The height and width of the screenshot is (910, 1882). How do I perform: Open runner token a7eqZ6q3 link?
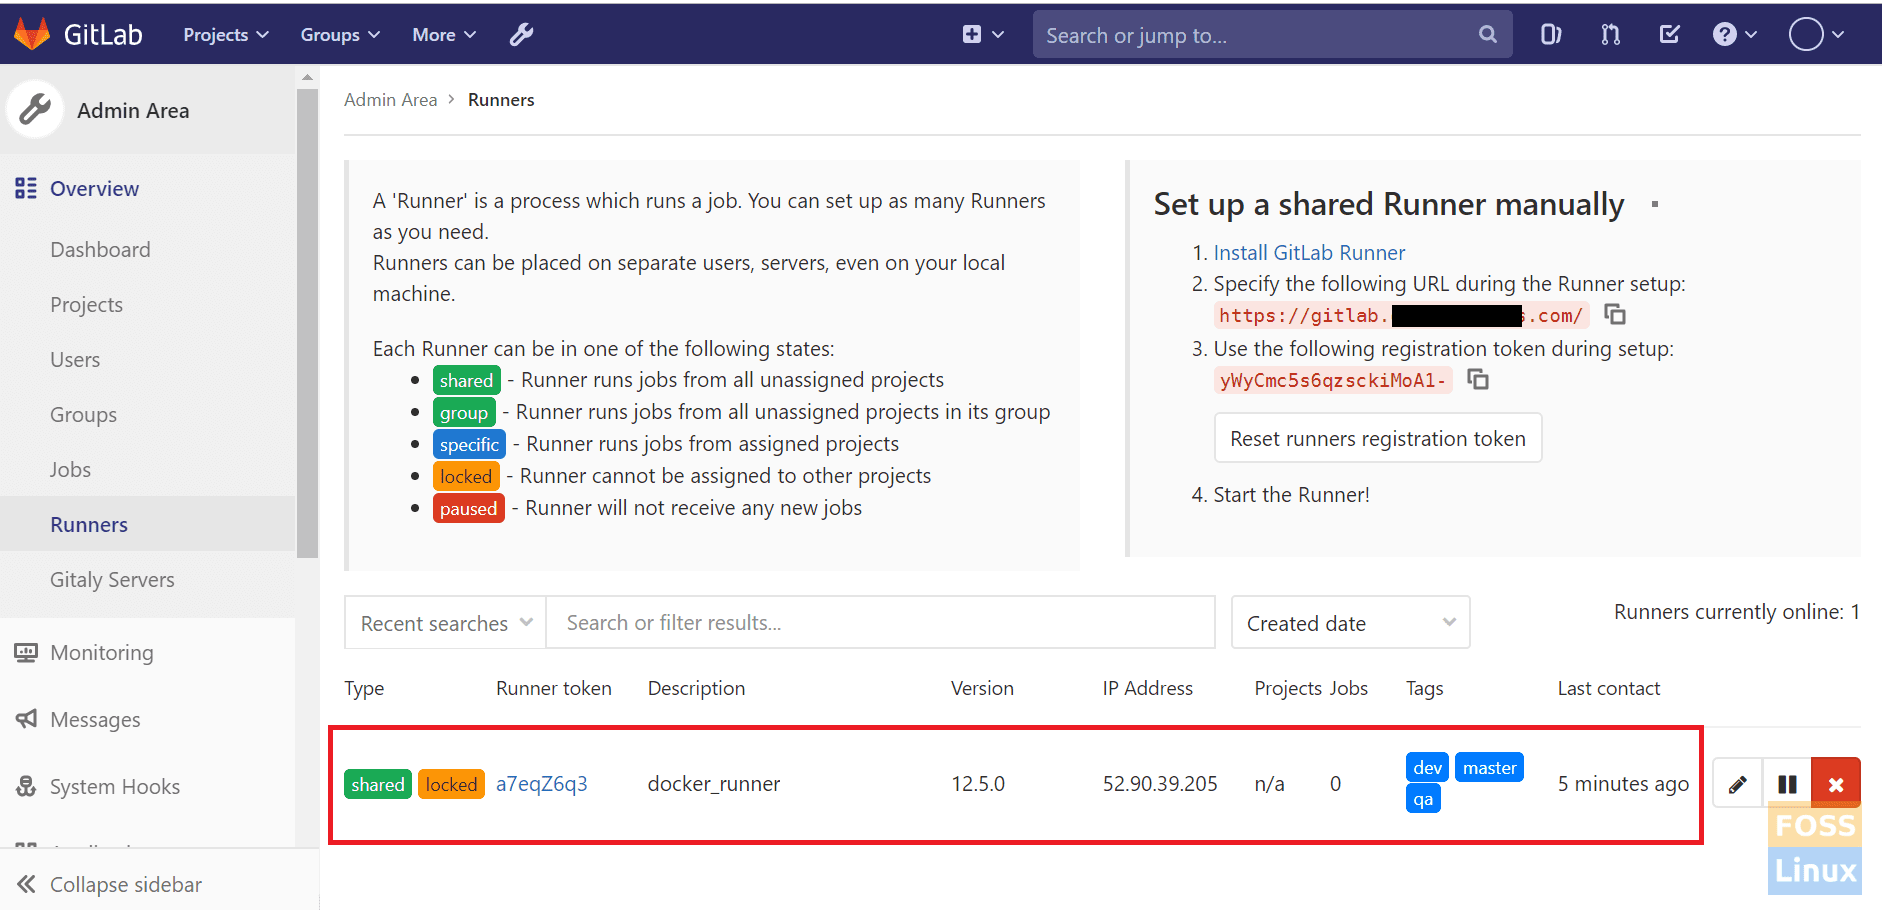pyautogui.click(x=541, y=784)
